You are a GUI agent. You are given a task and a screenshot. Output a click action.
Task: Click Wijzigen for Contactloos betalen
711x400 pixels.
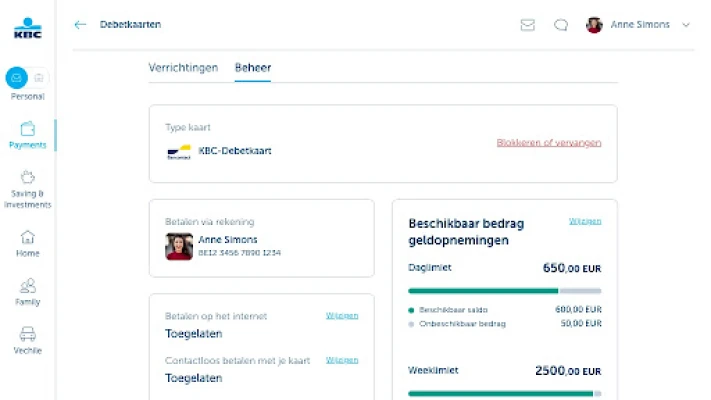[x=342, y=360]
